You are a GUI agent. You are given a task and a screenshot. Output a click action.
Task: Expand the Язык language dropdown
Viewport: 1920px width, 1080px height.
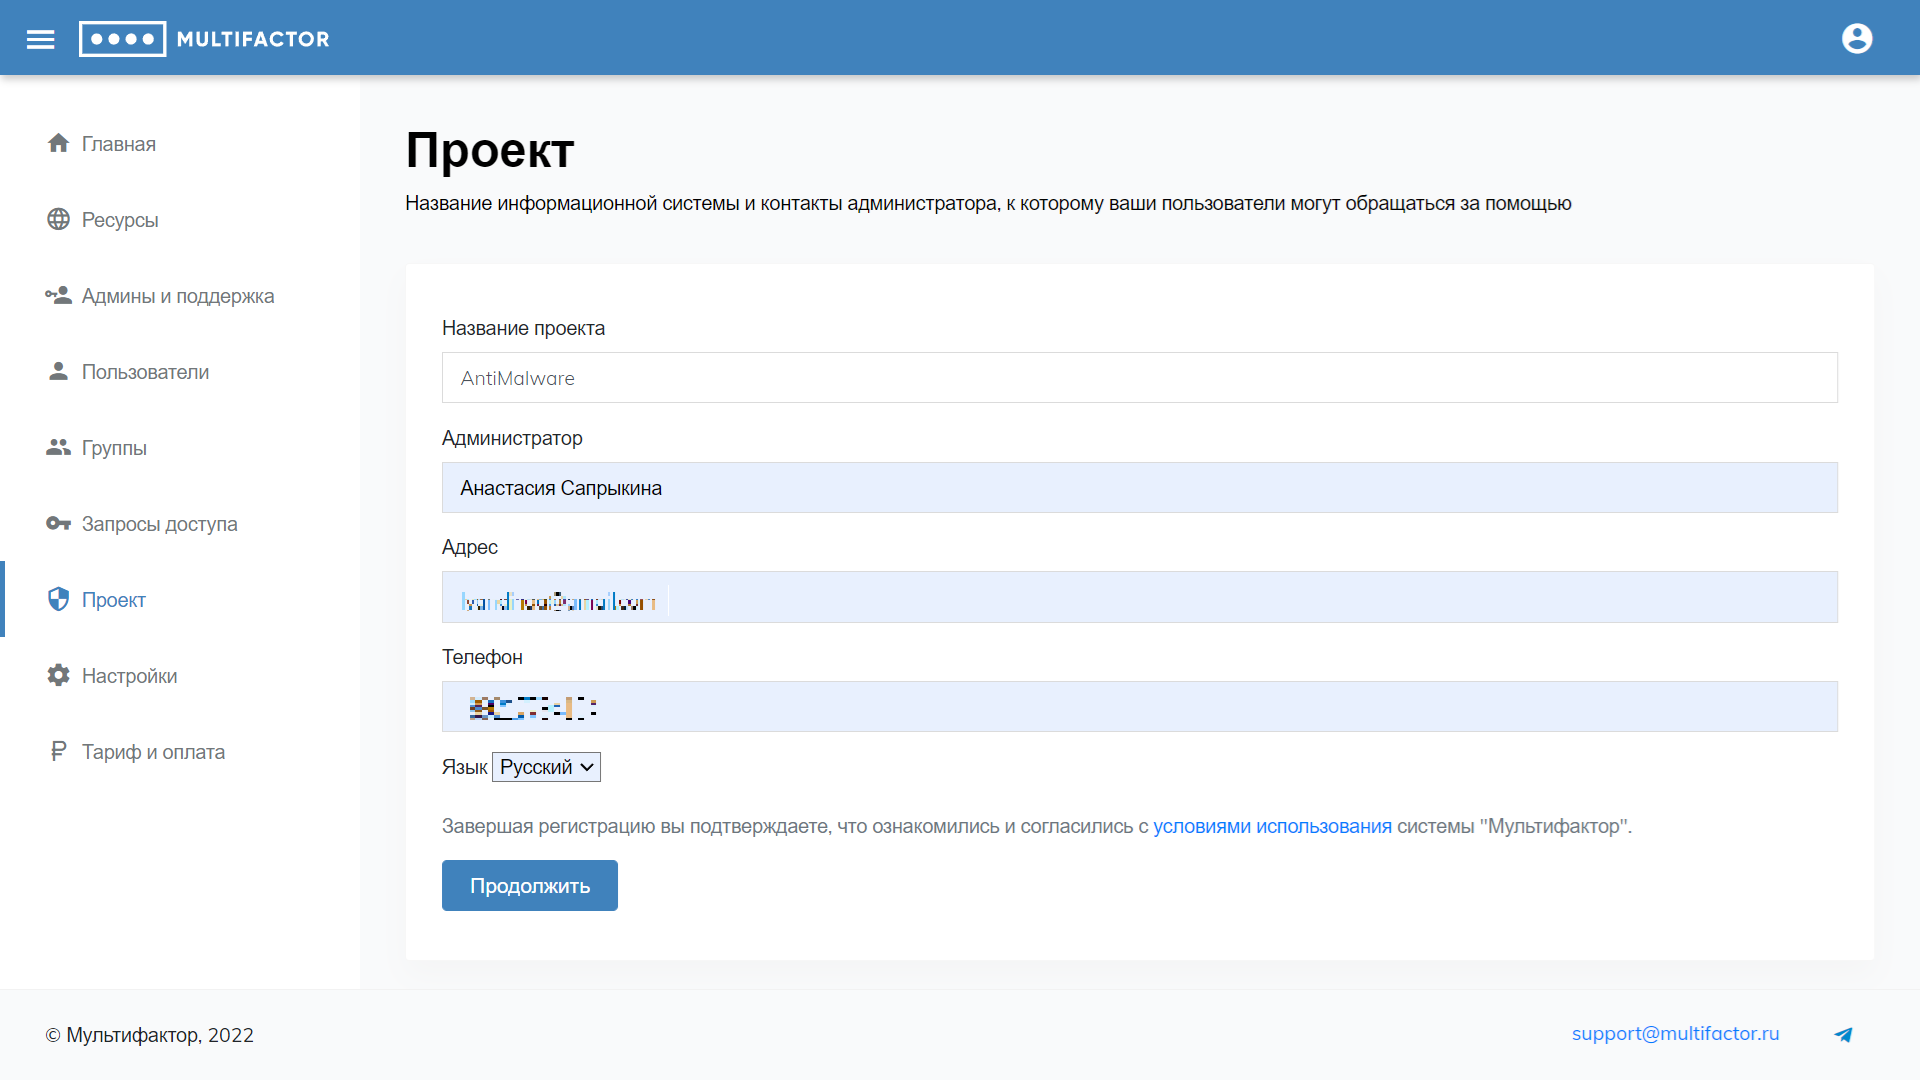(x=546, y=767)
